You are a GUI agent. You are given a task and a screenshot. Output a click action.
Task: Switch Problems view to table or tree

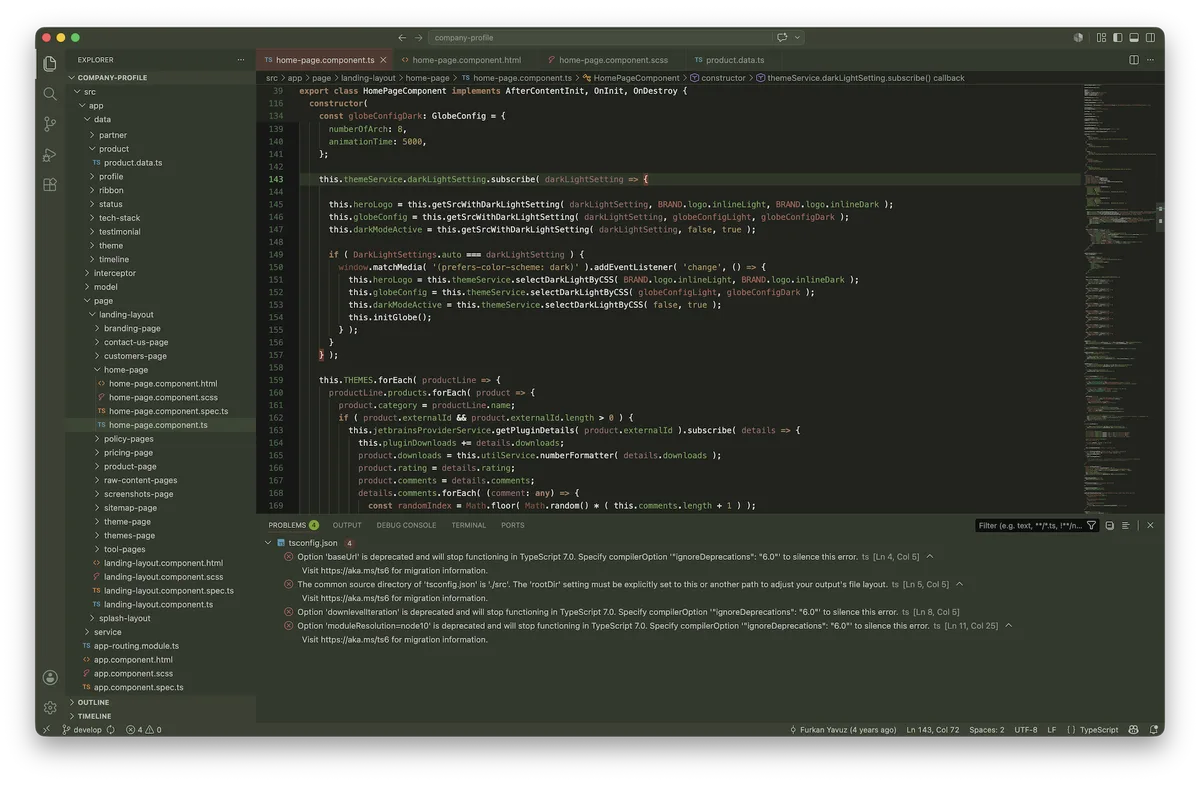pyautogui.click(x=1126, y=525)
